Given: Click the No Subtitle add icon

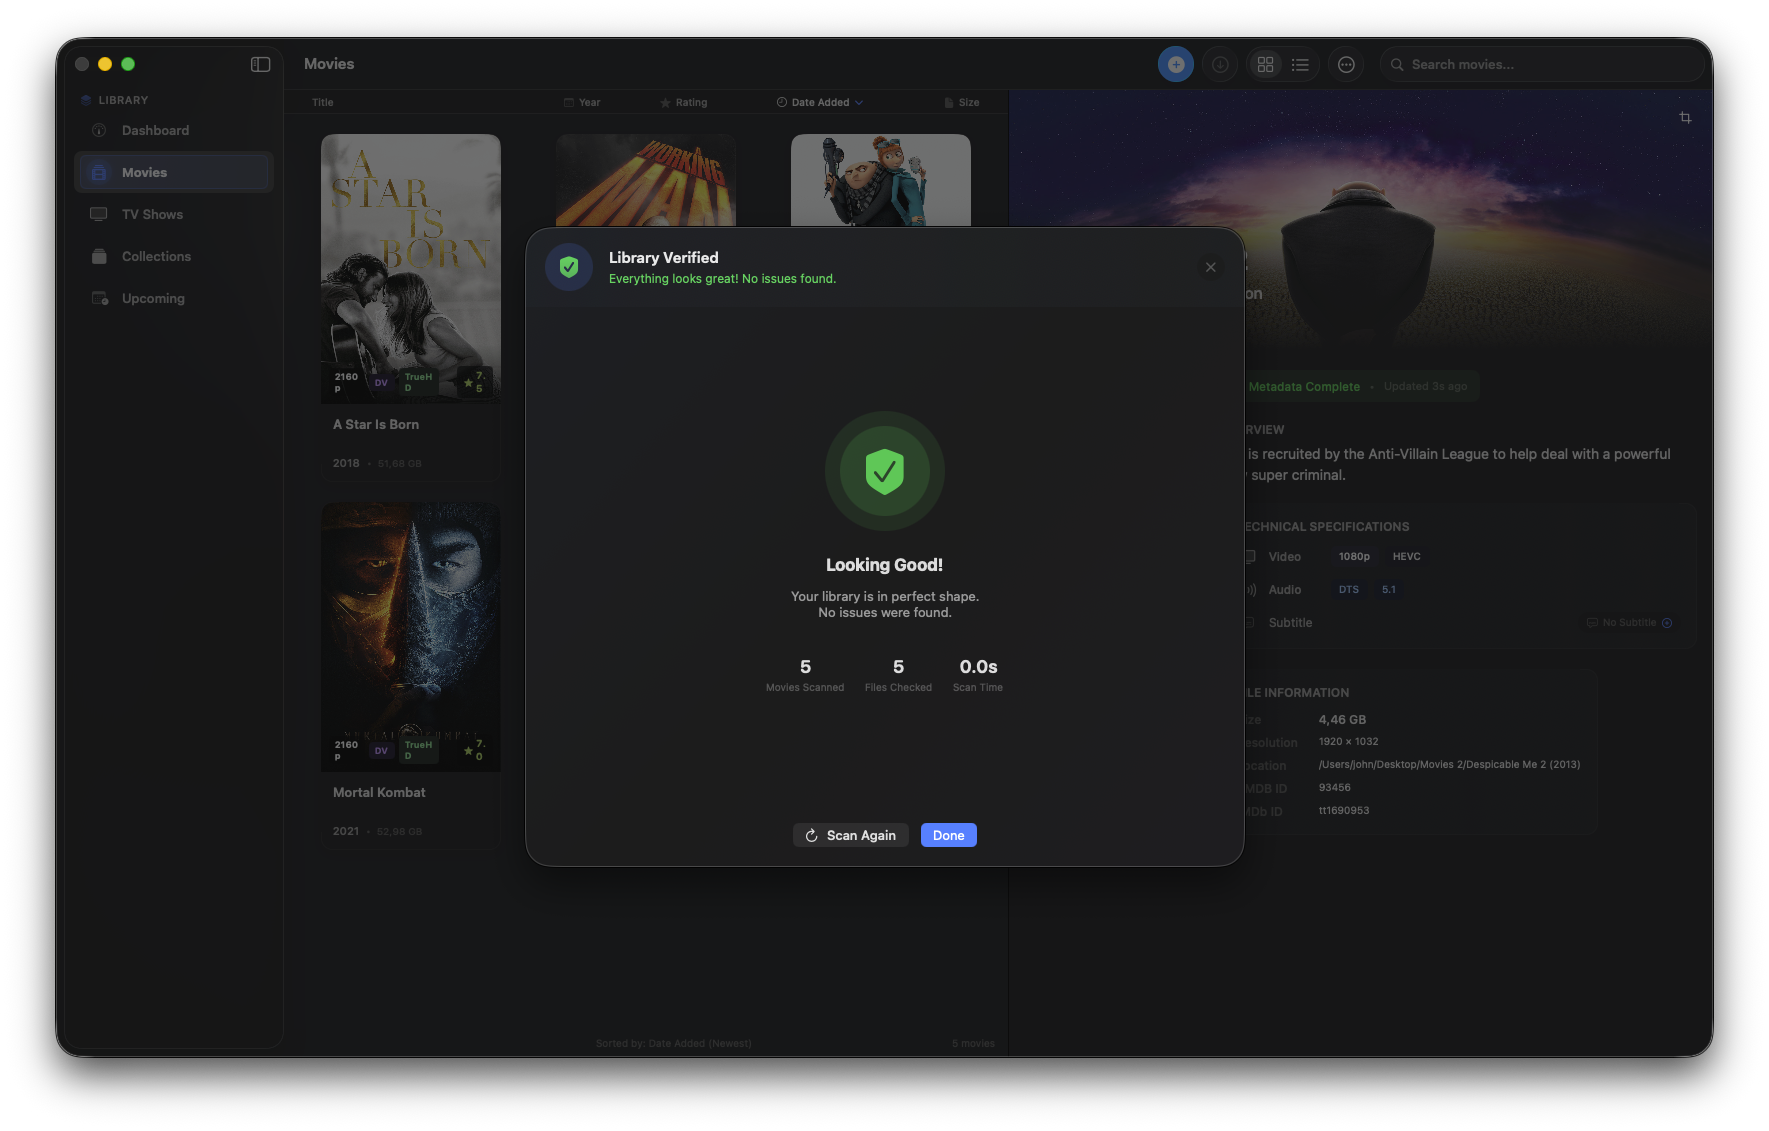Looking at the screenshot, I should (x=1666, y=623).
